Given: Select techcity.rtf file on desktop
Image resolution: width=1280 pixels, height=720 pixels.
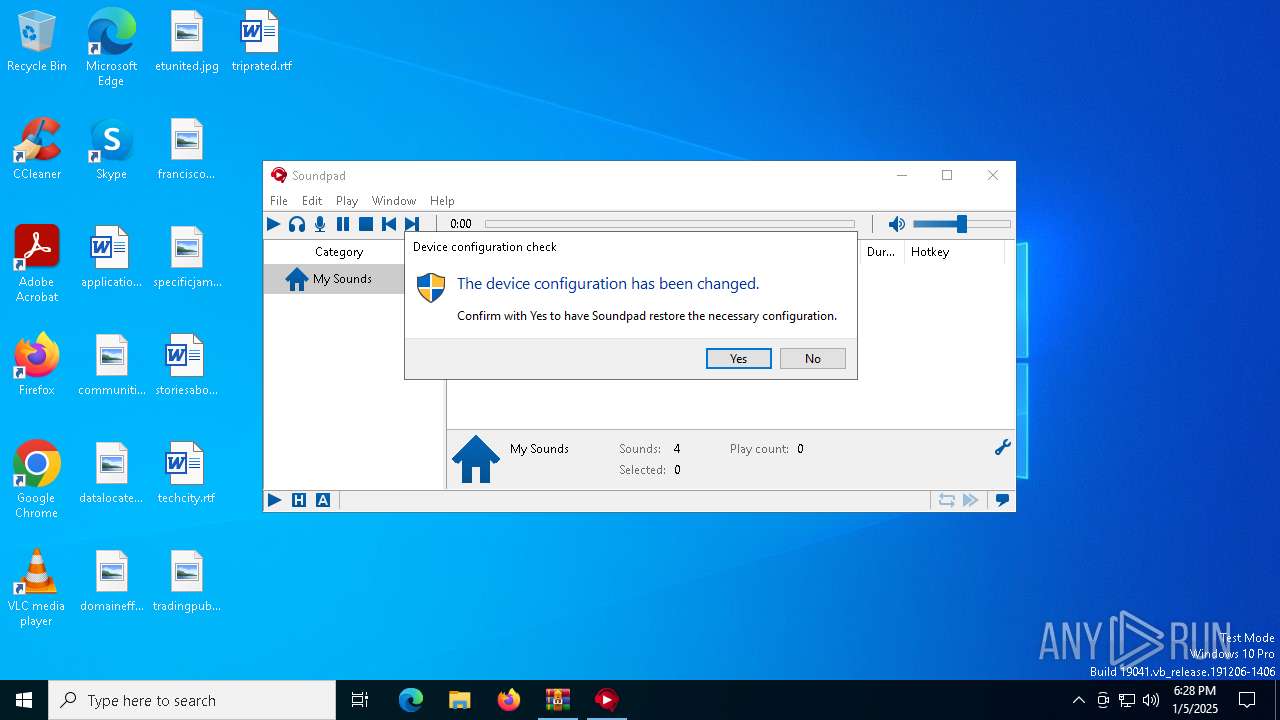Looking at the screenshot, I should [186, 474].
